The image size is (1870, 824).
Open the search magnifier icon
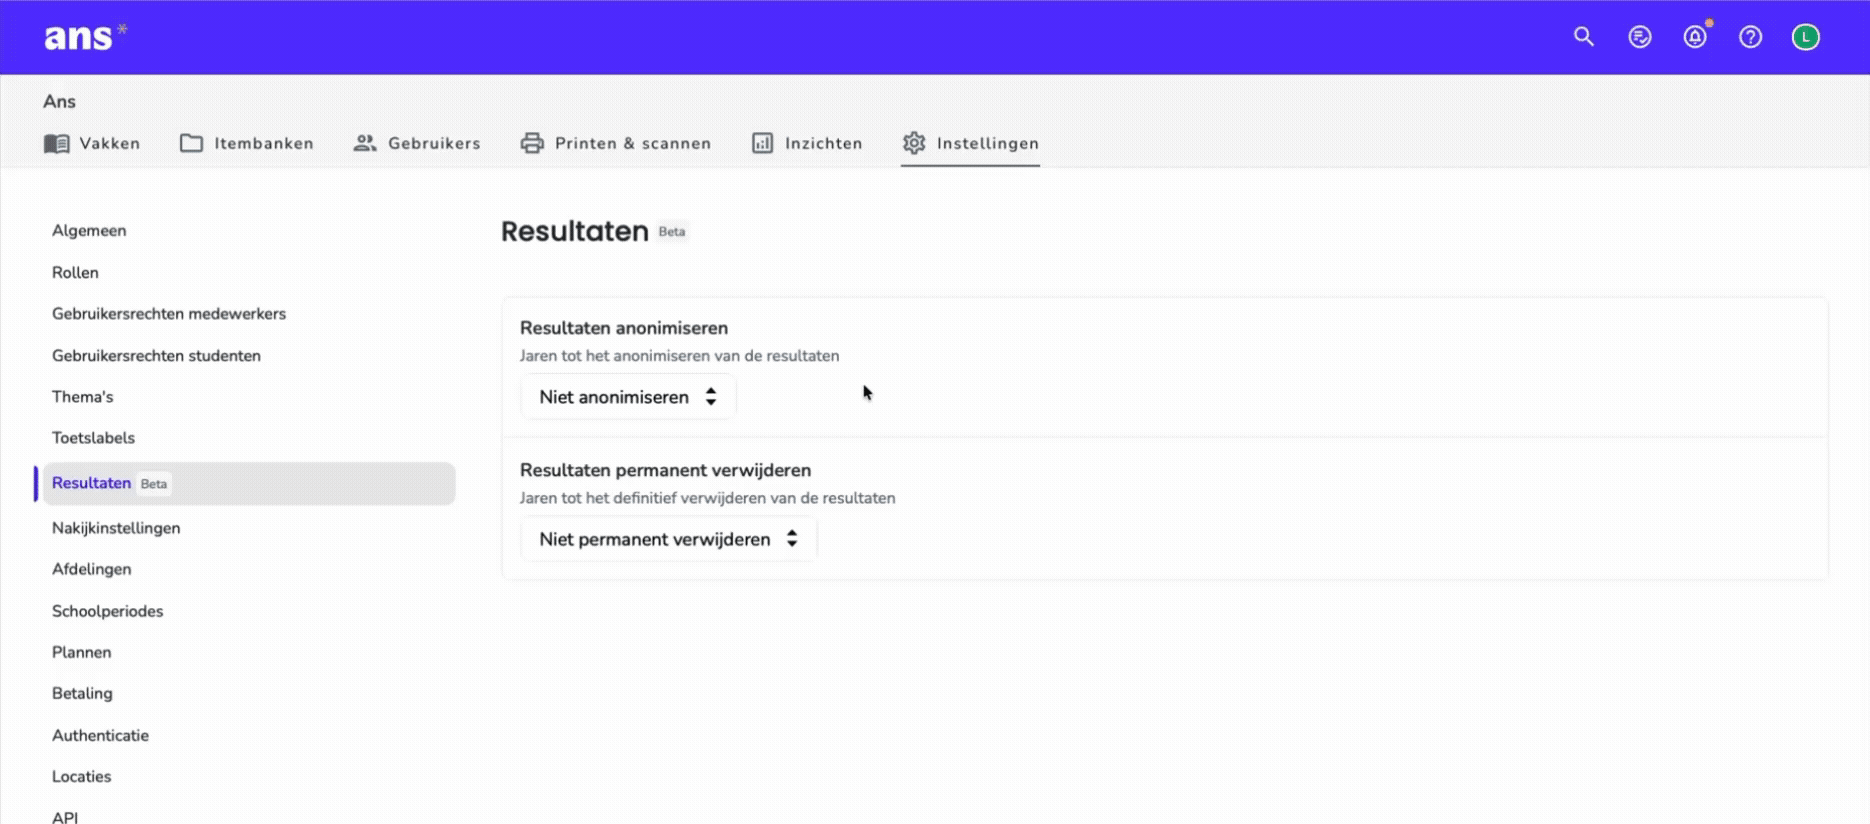1584,37
